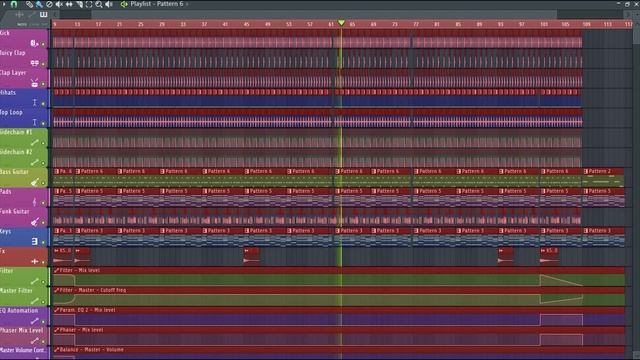
Task: Mute the Clap Layer track
Action: [x=43, y=84]
